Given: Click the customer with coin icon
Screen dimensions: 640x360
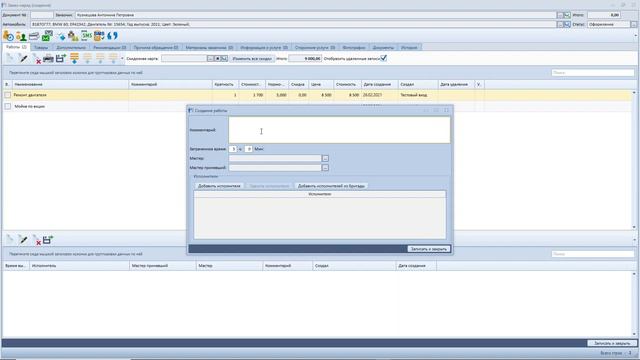Looking at the screenshot, I should pyautogui.click(x=21, y=36).
